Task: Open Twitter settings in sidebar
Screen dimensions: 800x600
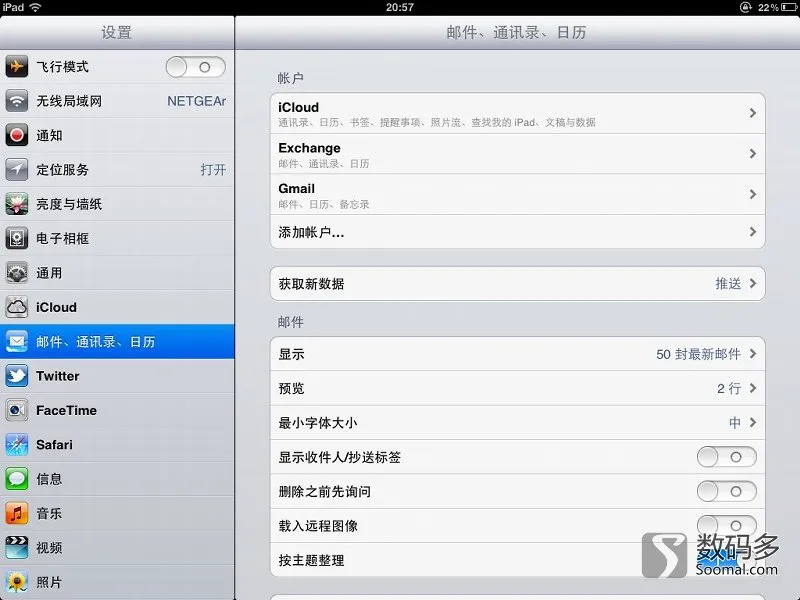Action: (117, 376)
